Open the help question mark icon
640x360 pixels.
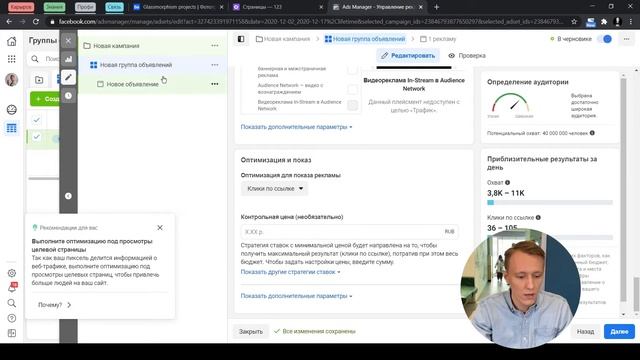(x=12, y=318)
